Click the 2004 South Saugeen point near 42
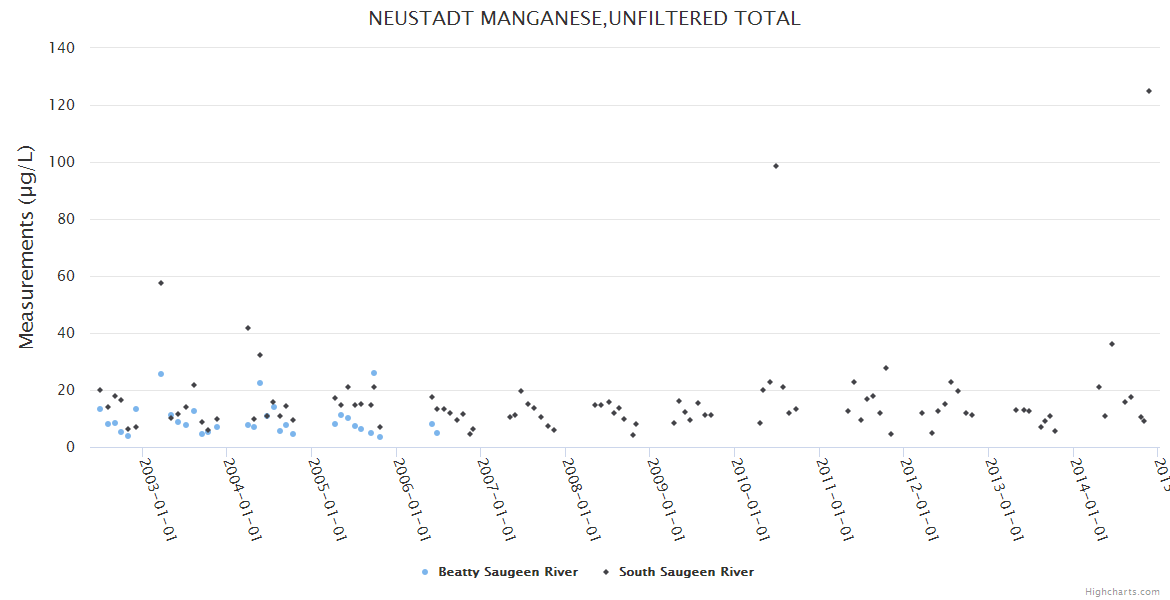Screen dimensions: 1170x600 point(248,328)
